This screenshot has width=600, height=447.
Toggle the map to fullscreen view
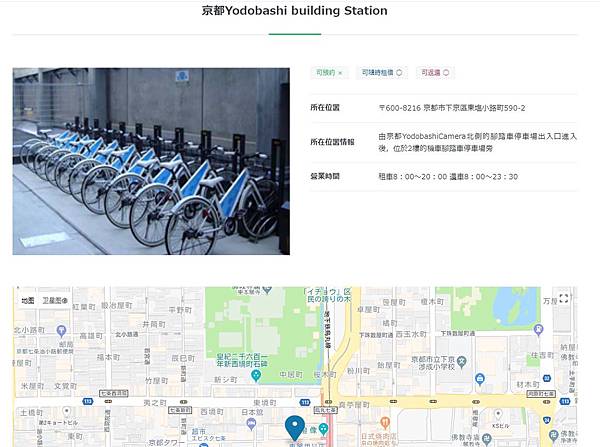coord(564,299)
